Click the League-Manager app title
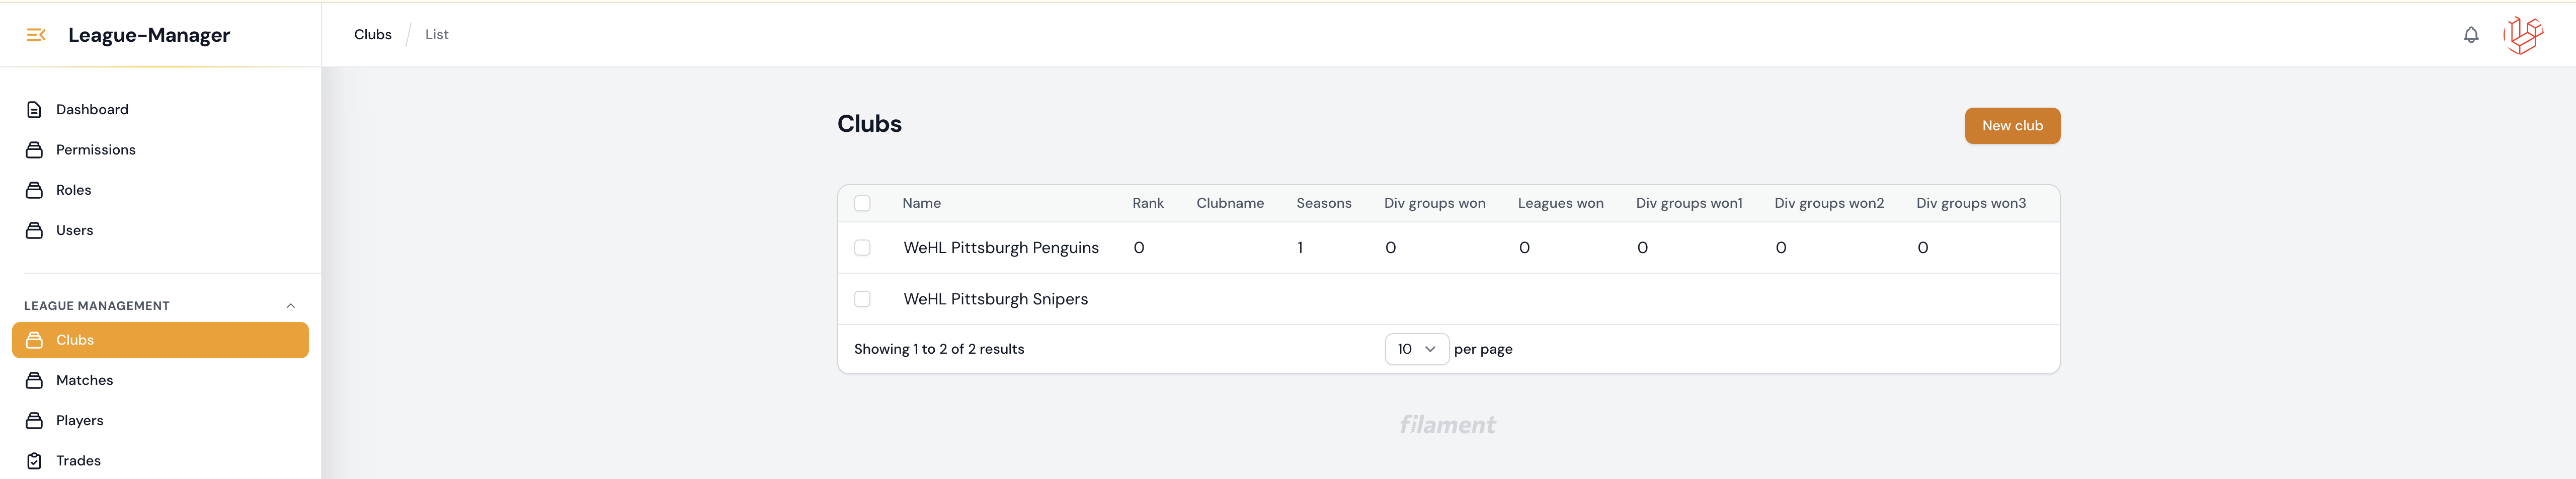2576x479 pixels. click(149, 35)
